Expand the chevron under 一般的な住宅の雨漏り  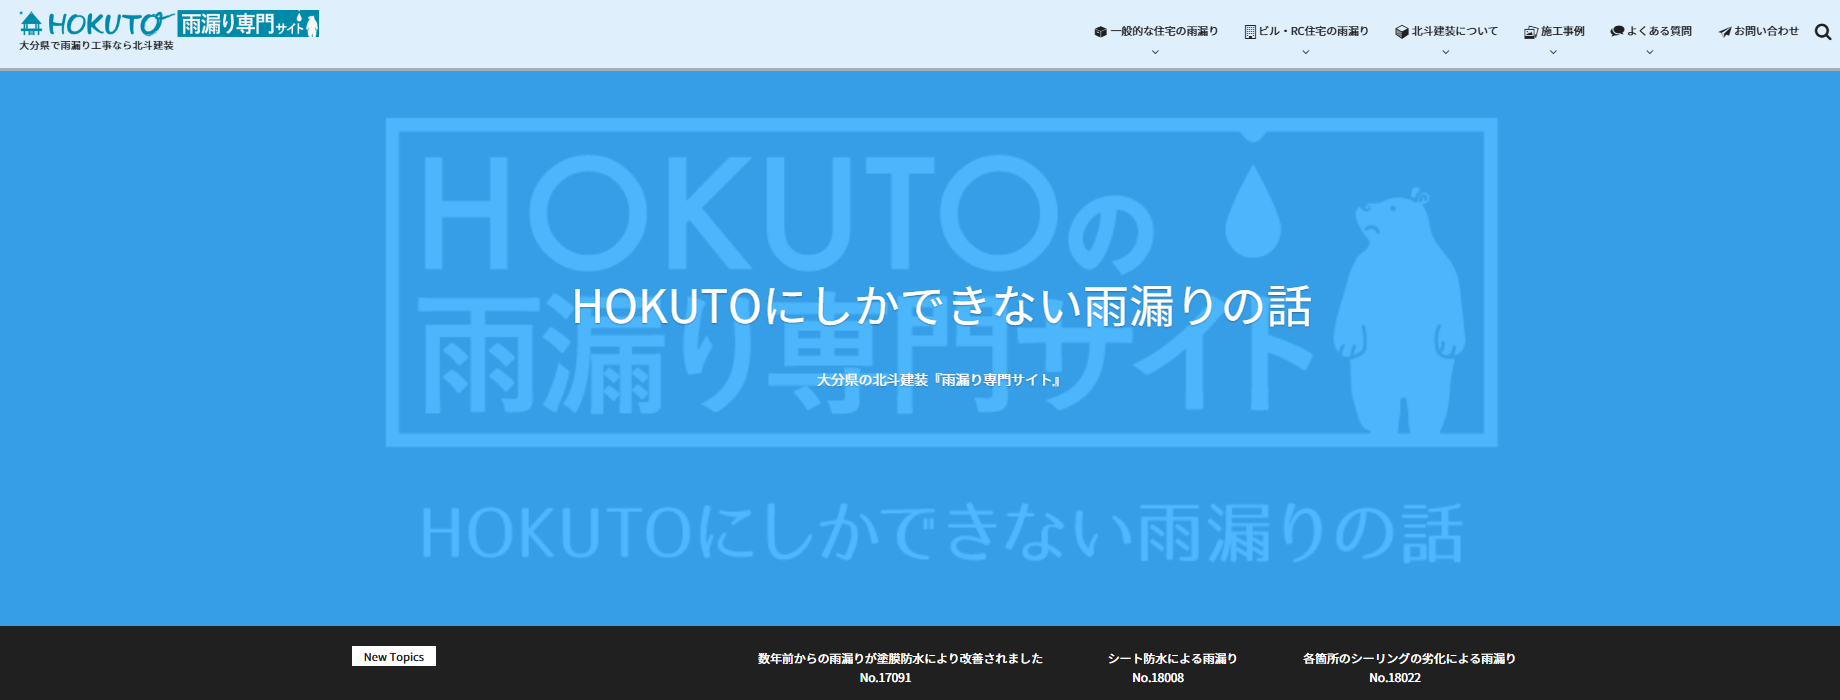[1155, 52]
